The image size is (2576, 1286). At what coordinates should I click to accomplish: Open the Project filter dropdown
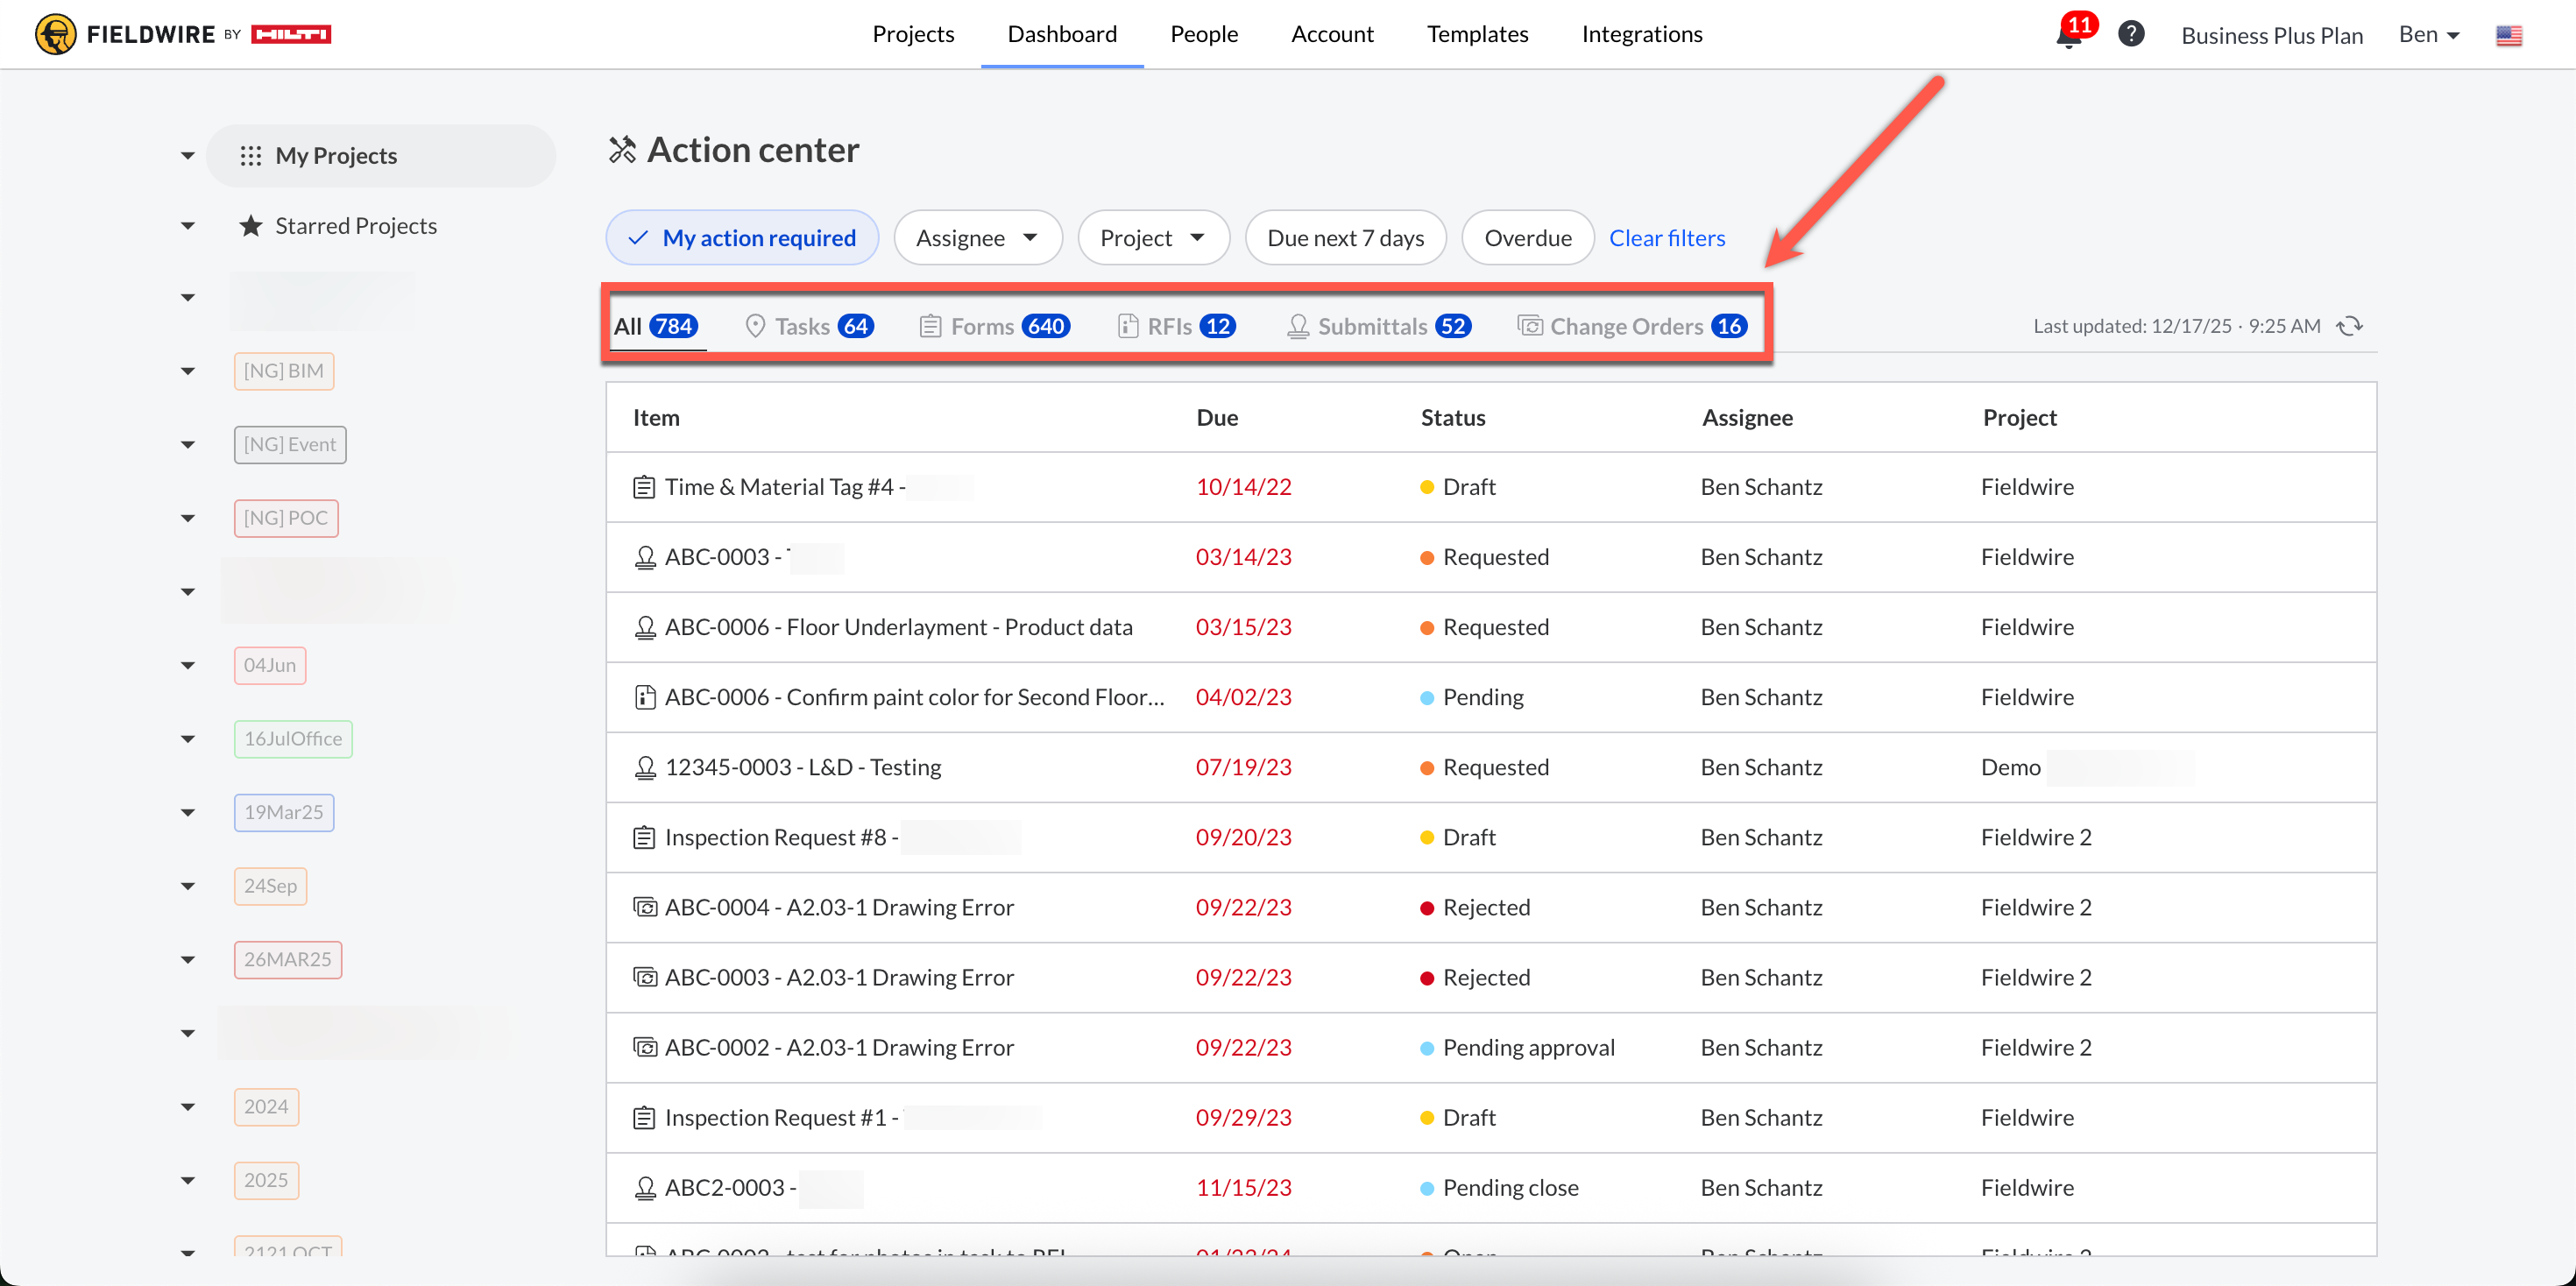[1152, 238]
